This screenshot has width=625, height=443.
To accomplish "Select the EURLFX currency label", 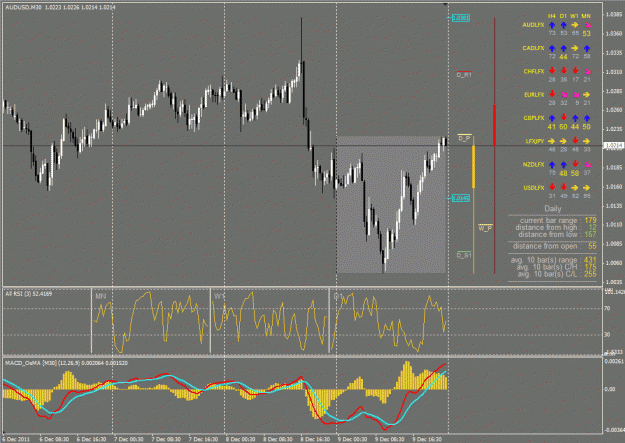I will [534, 95].
